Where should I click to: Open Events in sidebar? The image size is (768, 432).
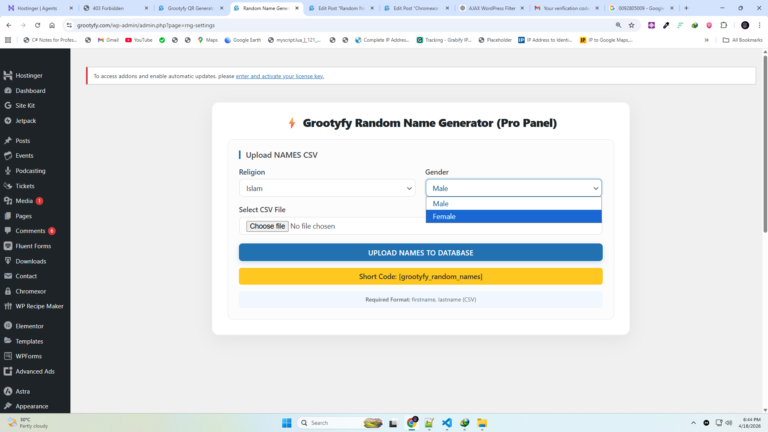tap(24, 156)
